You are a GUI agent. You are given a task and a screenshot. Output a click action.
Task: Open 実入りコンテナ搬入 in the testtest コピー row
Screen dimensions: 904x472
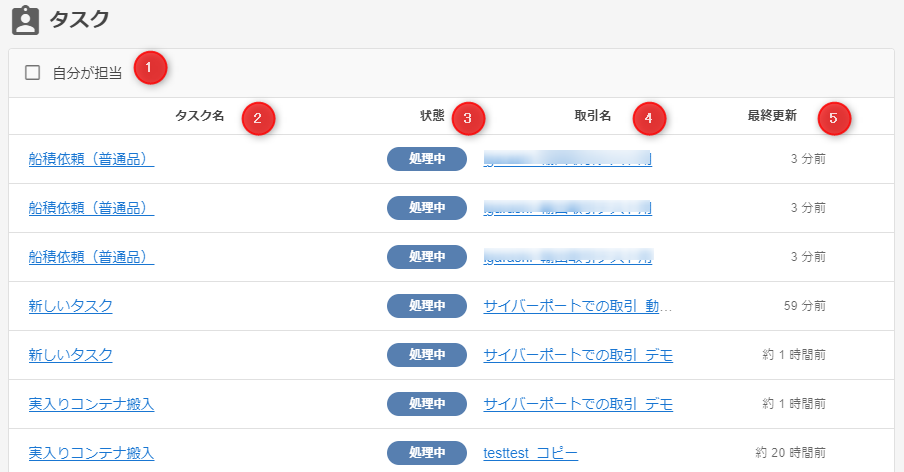click(91, 453)
